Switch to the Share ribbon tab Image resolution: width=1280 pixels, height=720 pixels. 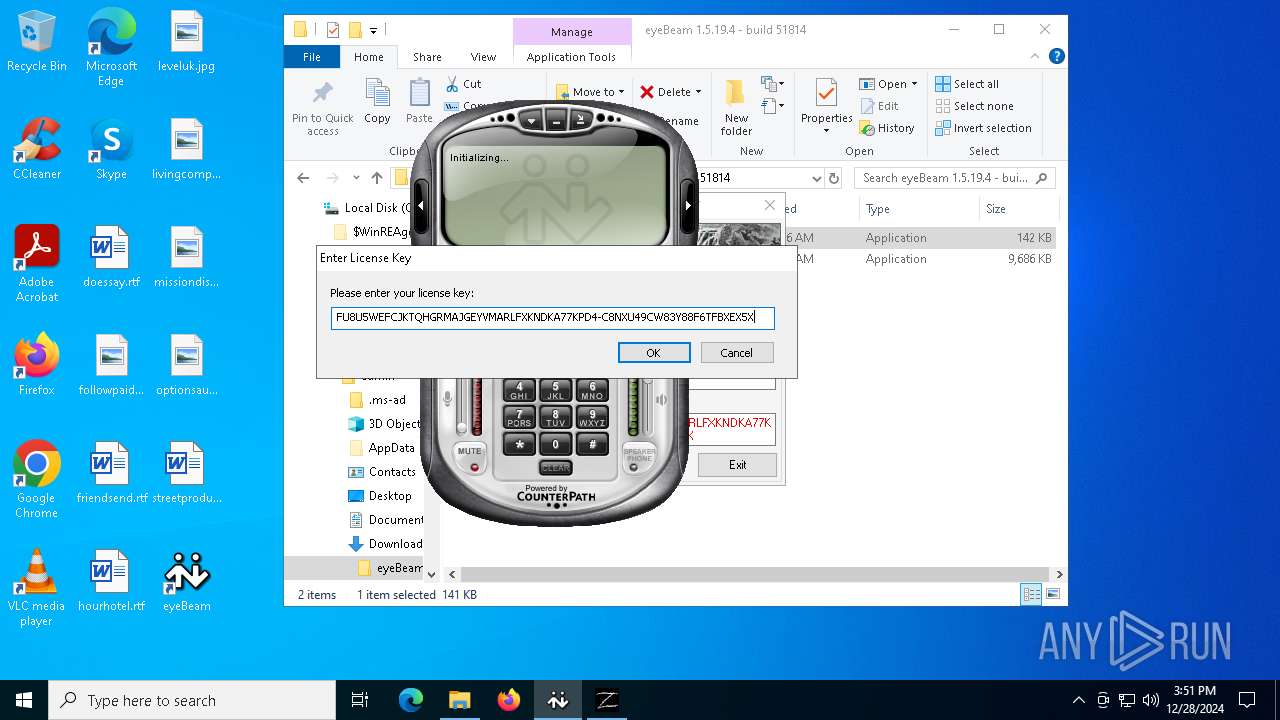(427, 57)
